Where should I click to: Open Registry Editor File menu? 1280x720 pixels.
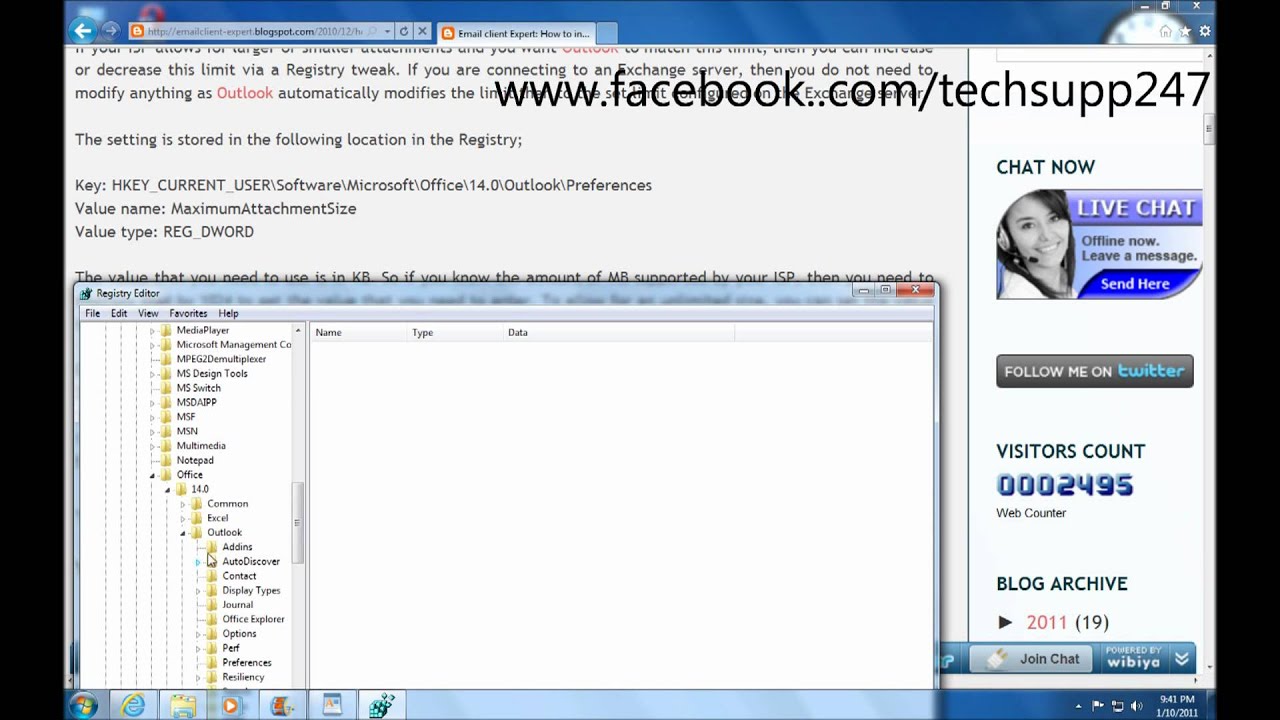point(92,313)
